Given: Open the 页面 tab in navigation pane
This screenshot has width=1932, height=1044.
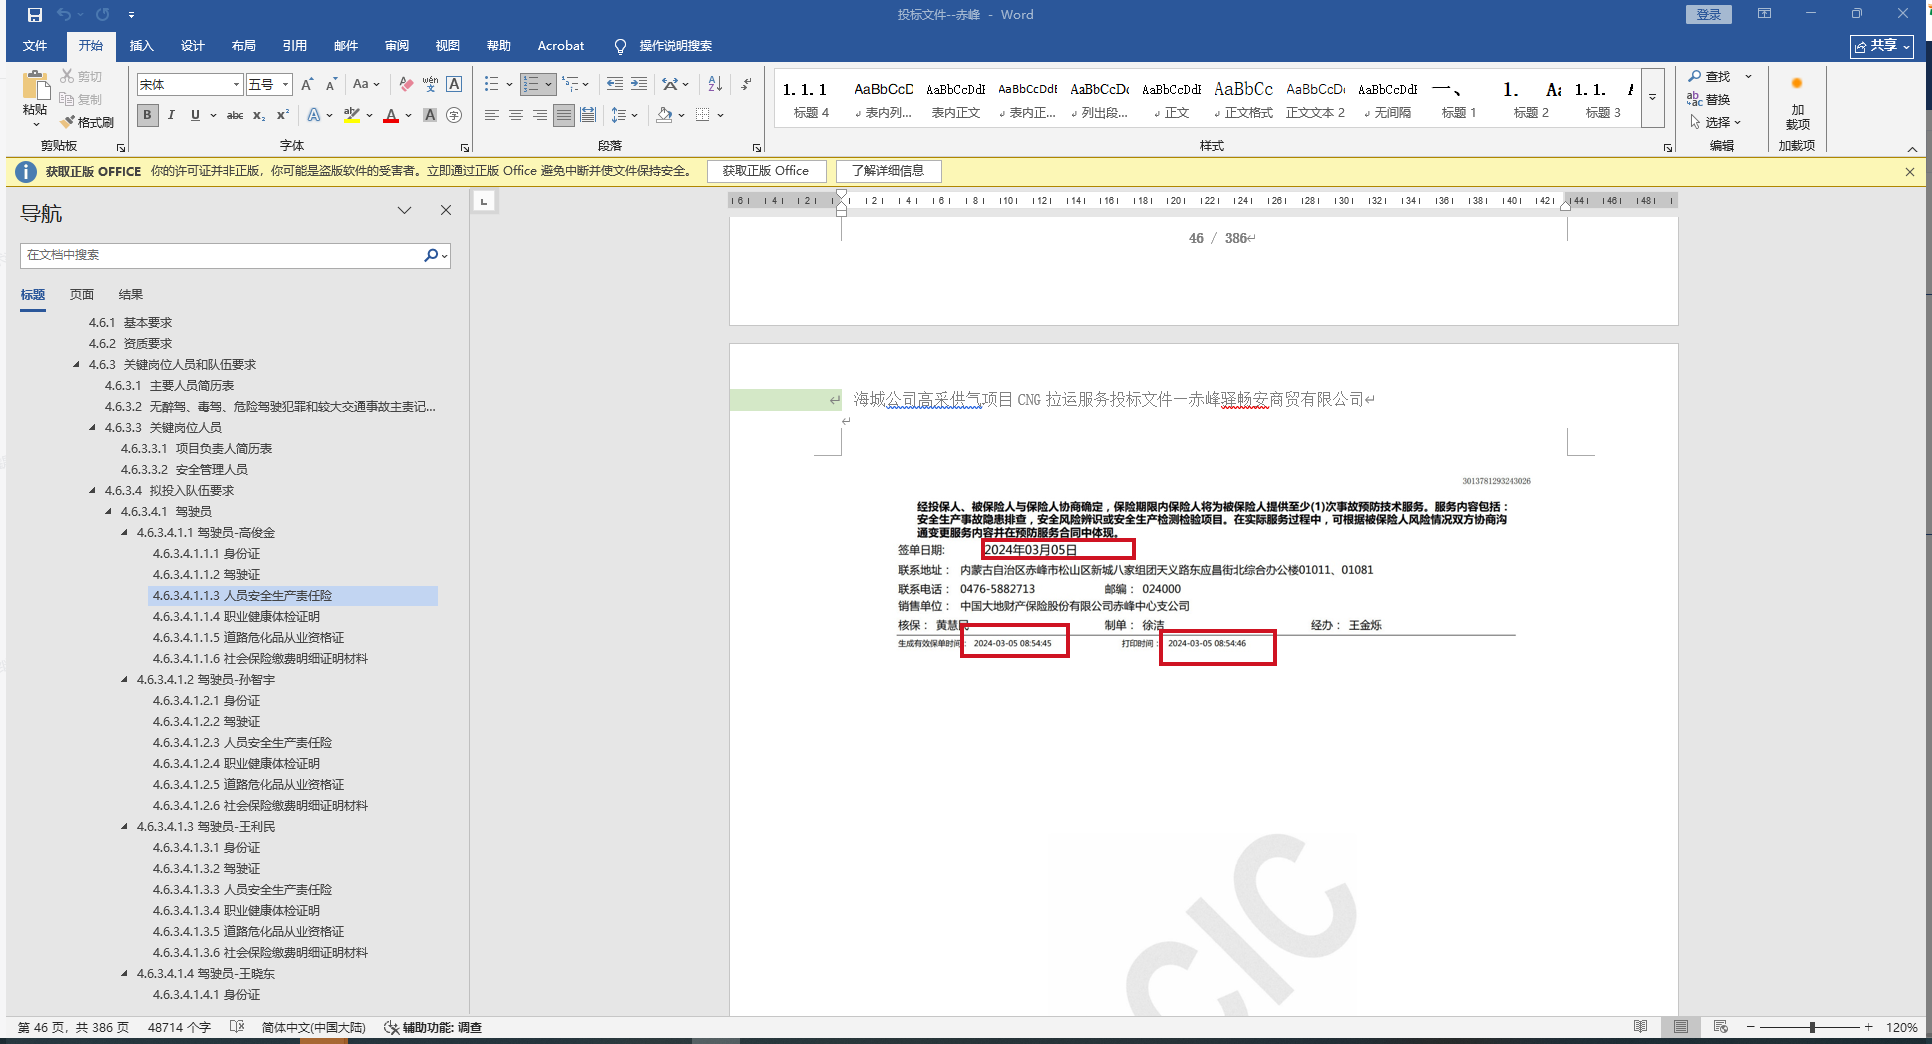Looking at the screenshot, I should [82, 295].
